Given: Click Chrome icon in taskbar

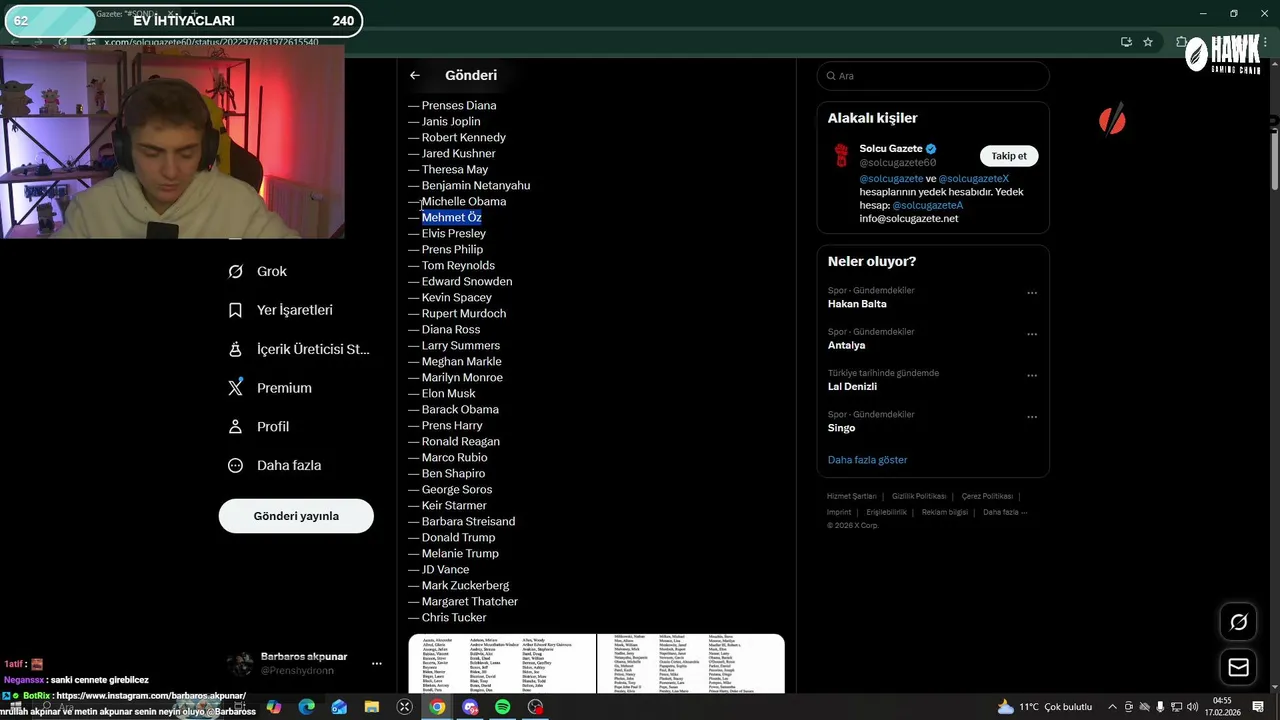Looking at the screenshot, I should [x=437, y=707].
